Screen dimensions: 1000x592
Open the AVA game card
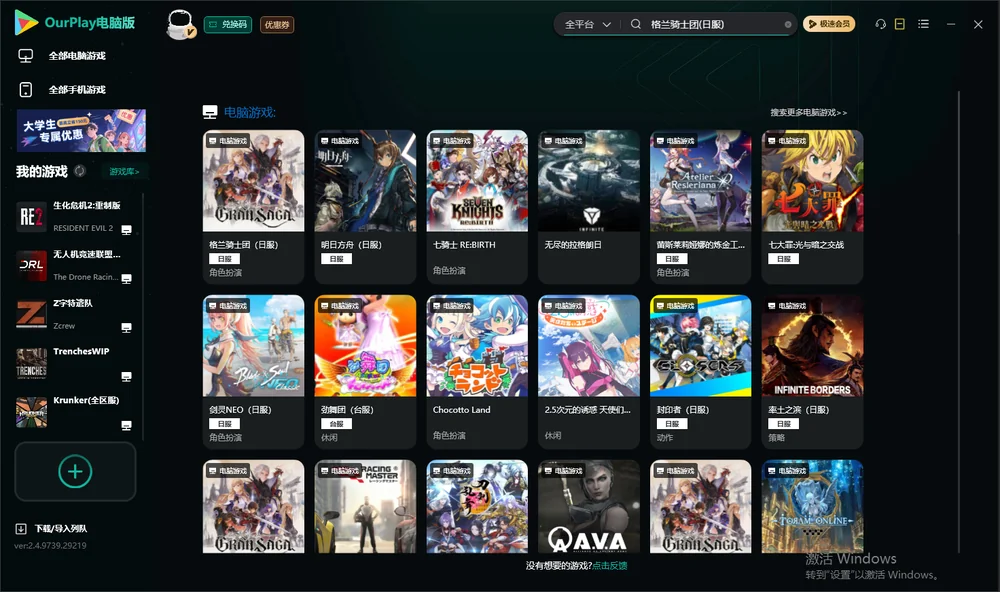[x=589, y=507]
